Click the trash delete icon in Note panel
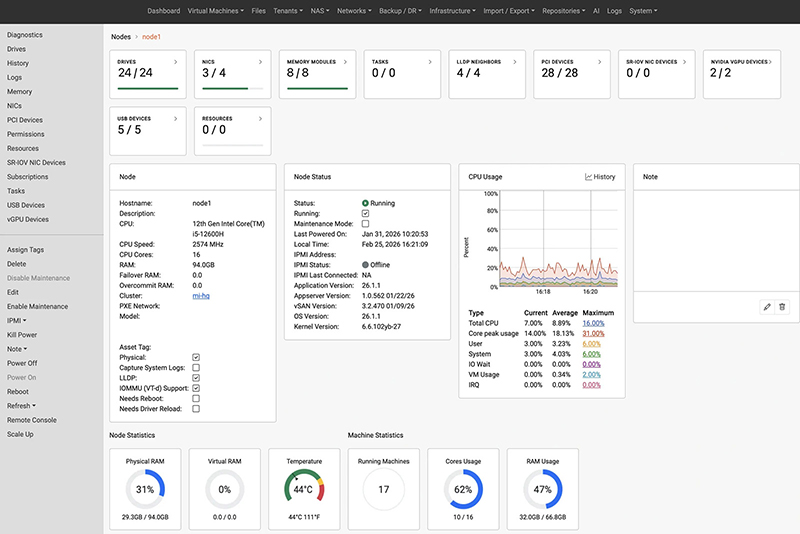Screen dimensions: 800x534 782,307
